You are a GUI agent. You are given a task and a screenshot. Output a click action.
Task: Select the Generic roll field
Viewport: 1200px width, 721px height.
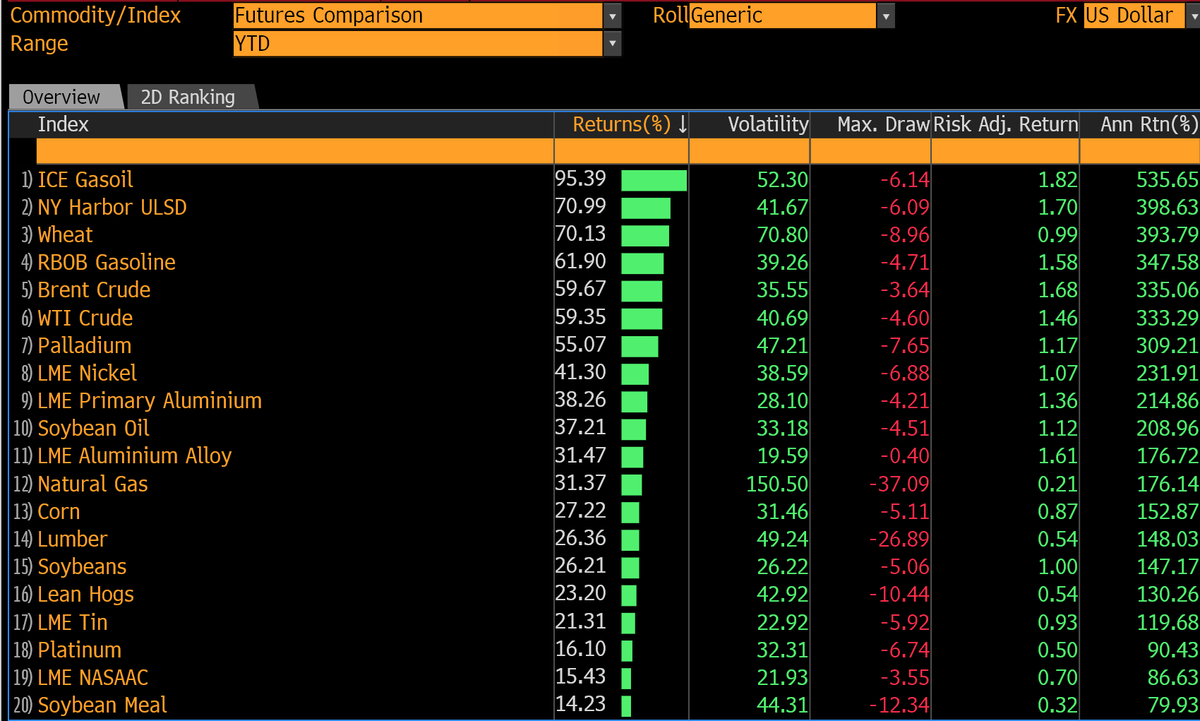[x=783, y=16]
